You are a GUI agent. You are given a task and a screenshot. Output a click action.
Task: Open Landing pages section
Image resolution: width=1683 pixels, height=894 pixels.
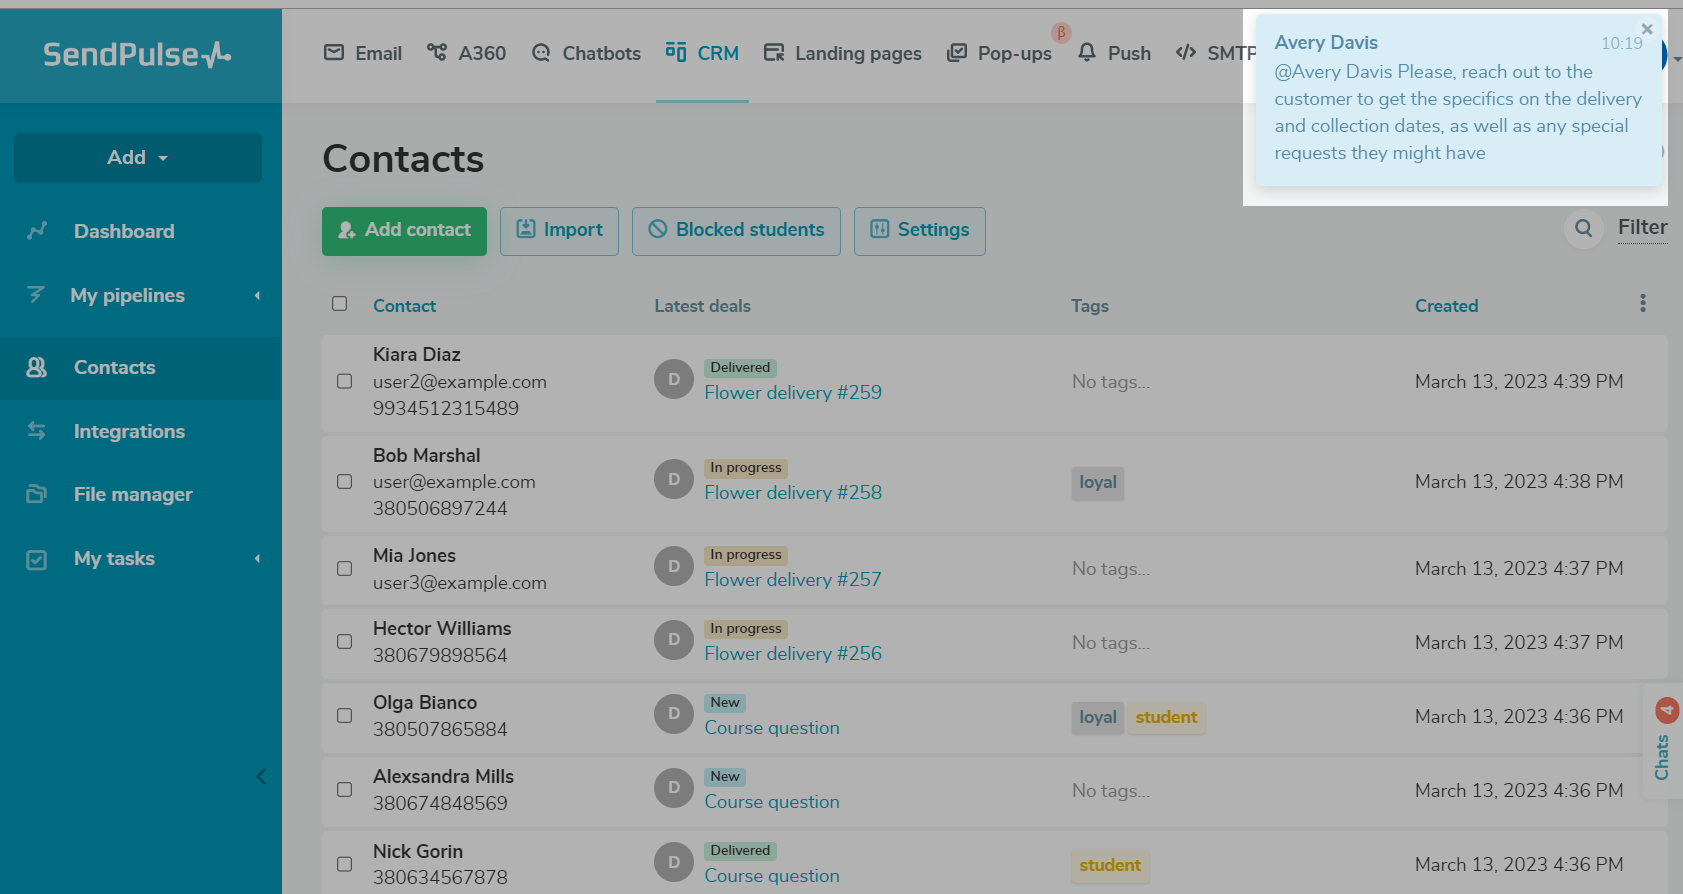(x=843, y=53)
